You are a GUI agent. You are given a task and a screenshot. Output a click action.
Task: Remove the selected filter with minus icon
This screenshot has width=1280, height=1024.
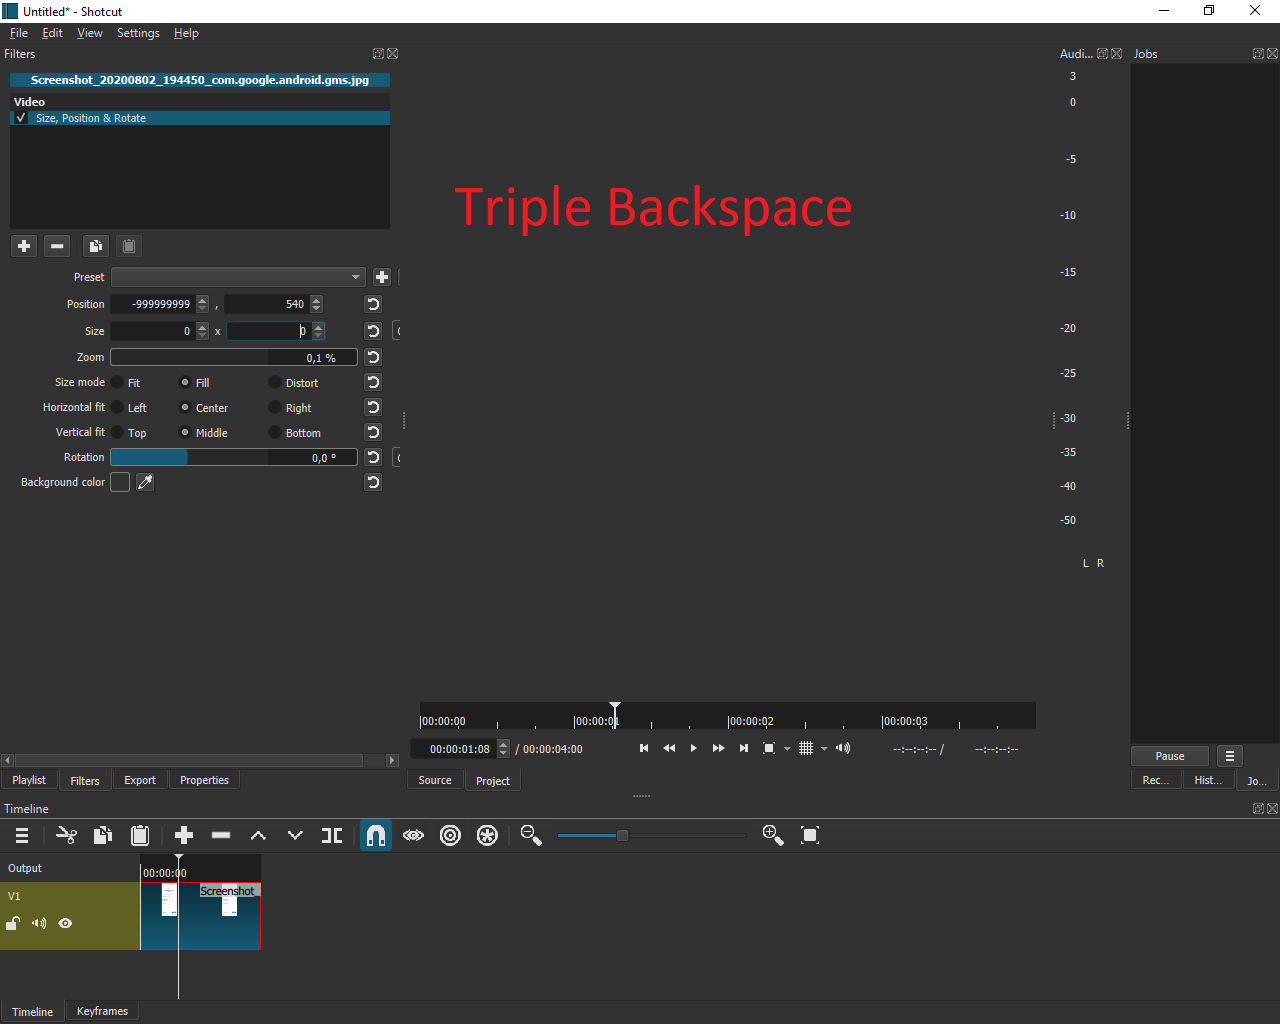[x=57, y=245]
